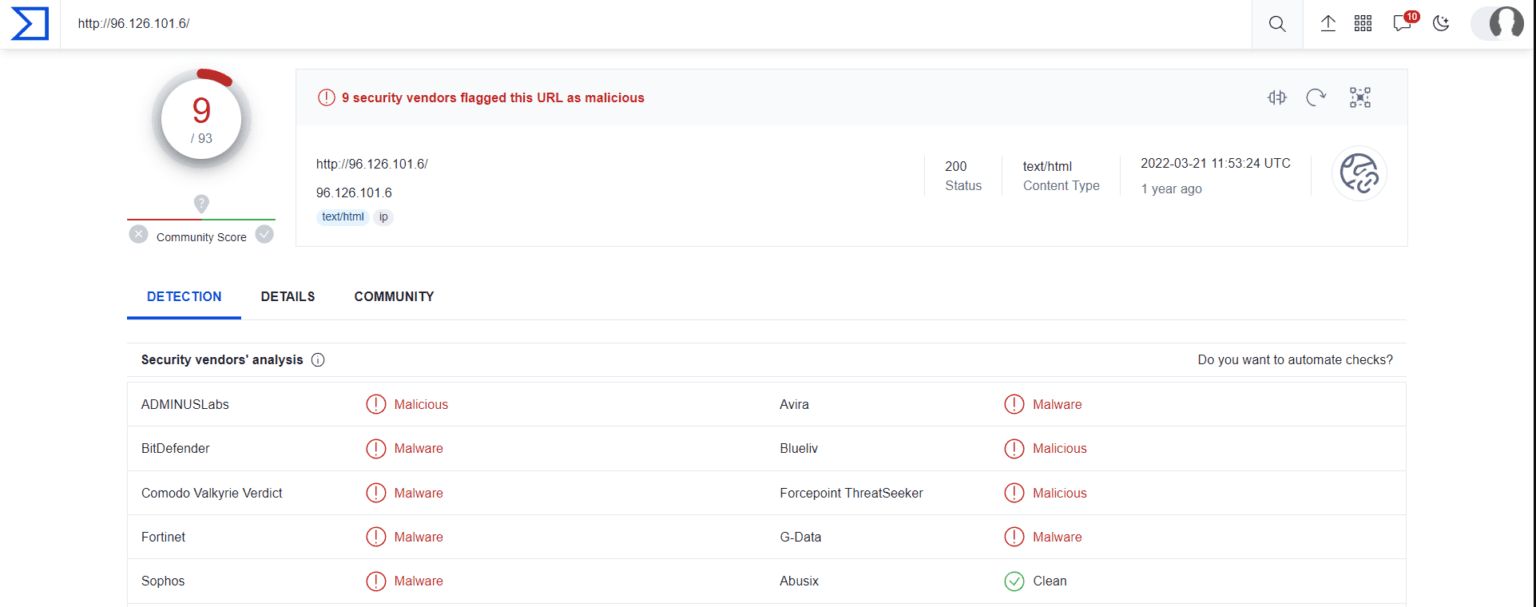The width and height of the screenshot is (1536, 607).
Task: Click the text/html tag
Action: (x=342, y=217)
